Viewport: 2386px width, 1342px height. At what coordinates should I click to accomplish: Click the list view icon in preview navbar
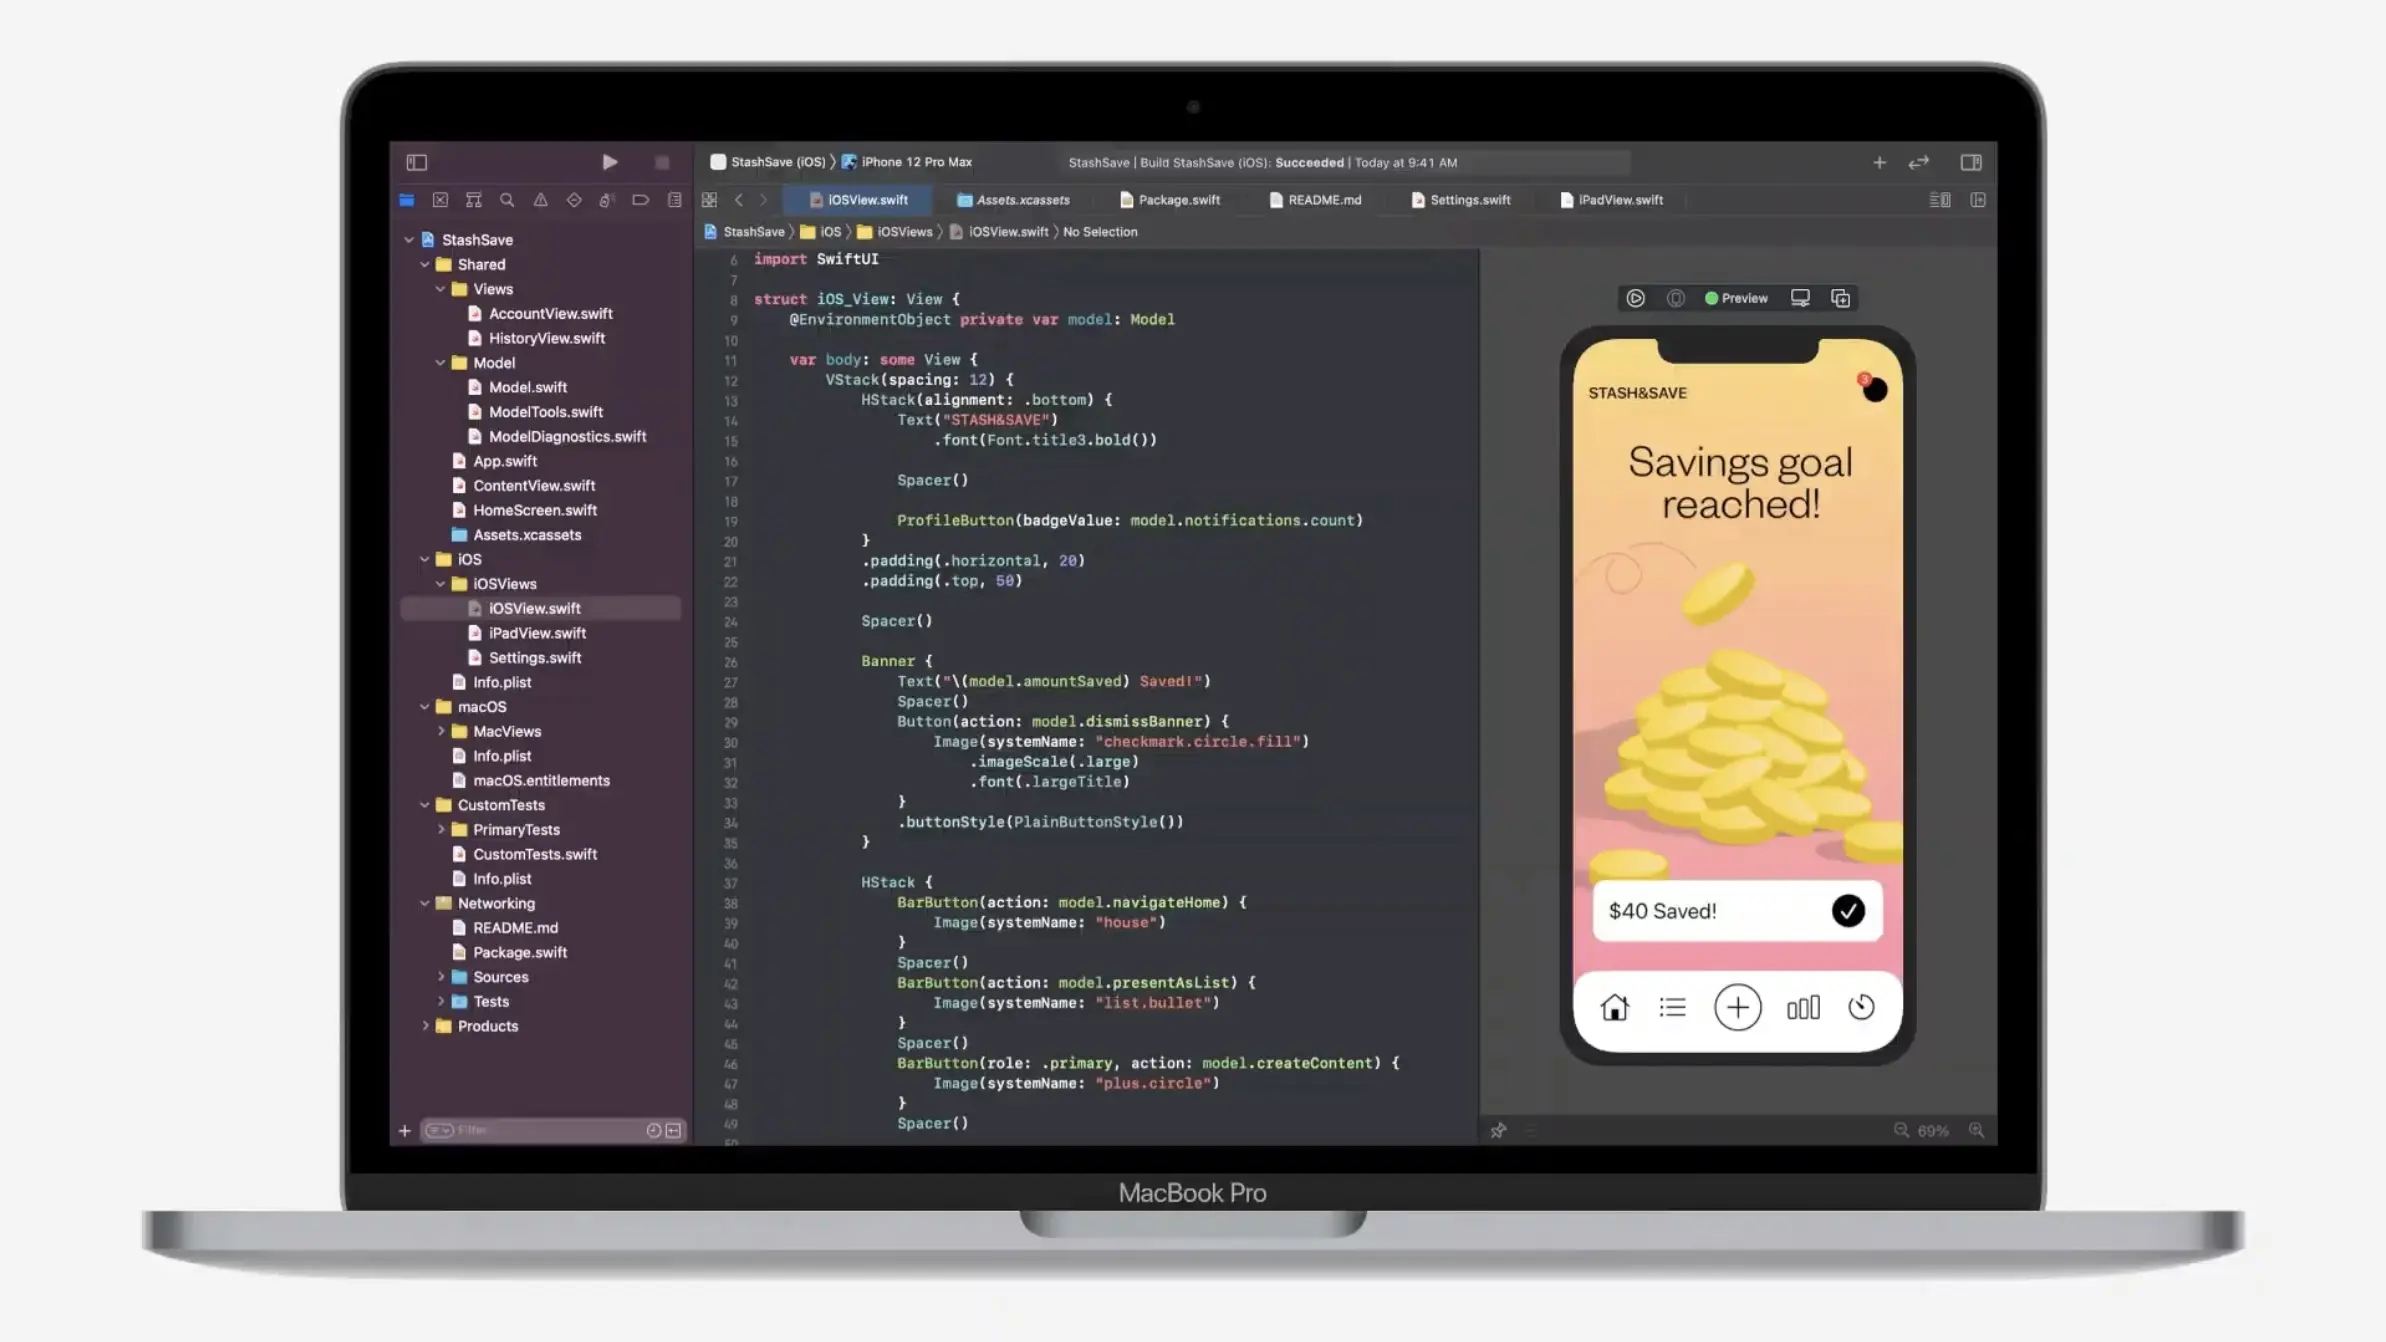click(x=1672, y=1006)
